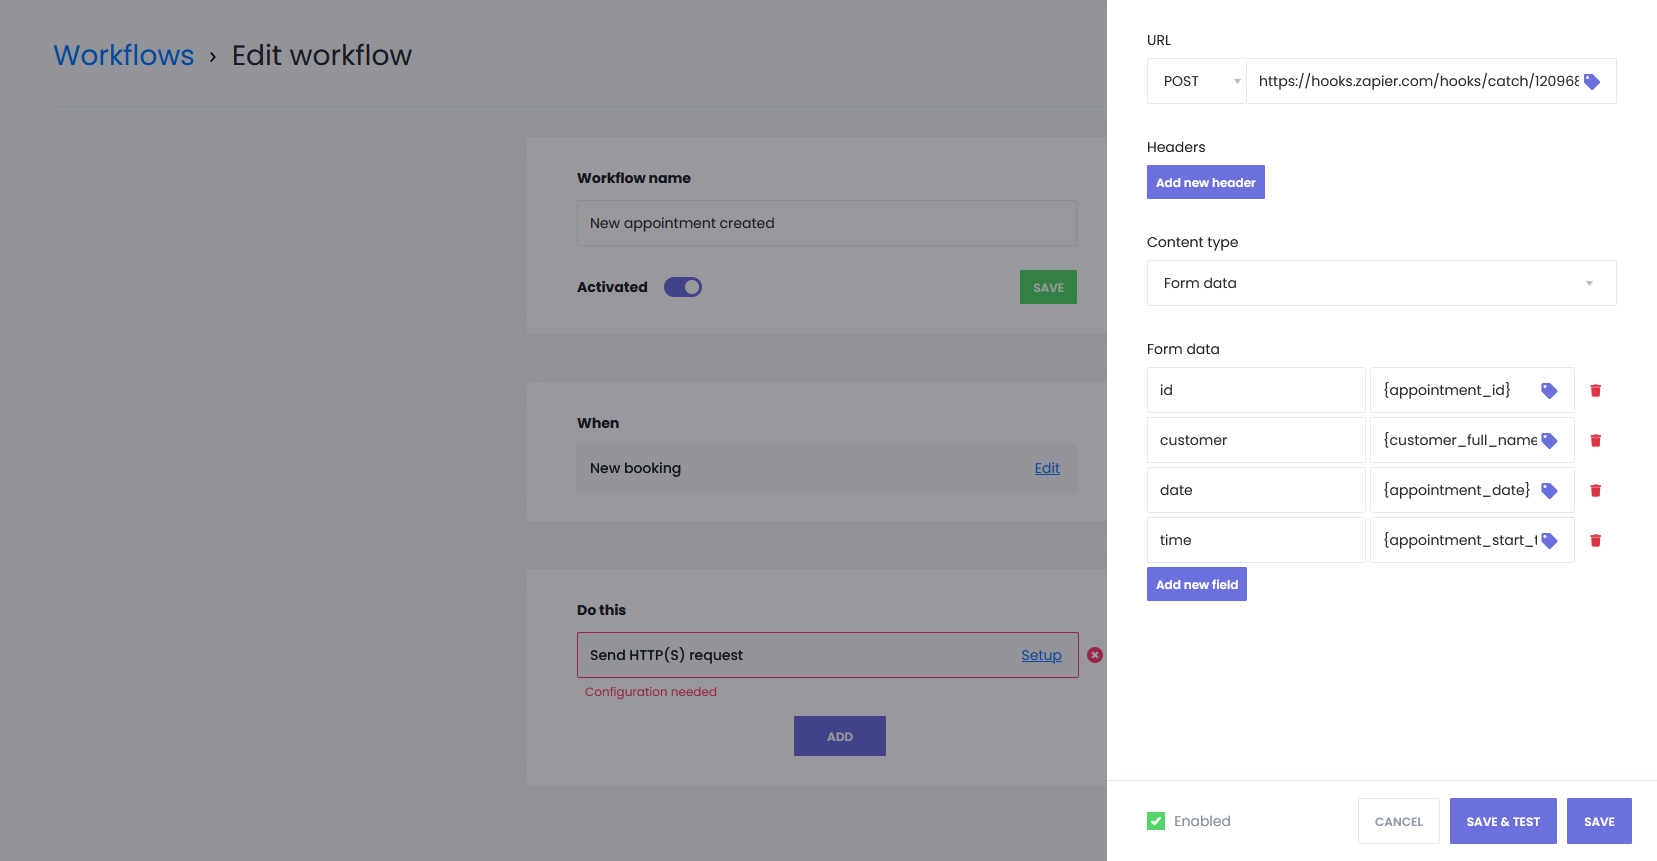Click Edit link for New booking trigger

(1047, 468)
